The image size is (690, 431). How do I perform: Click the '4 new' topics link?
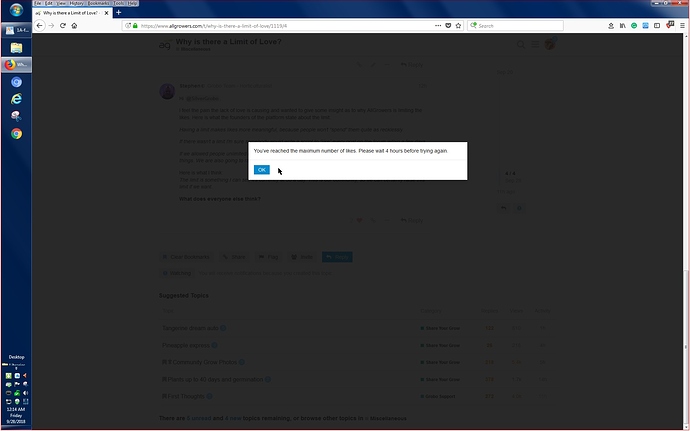coord(233,418)
